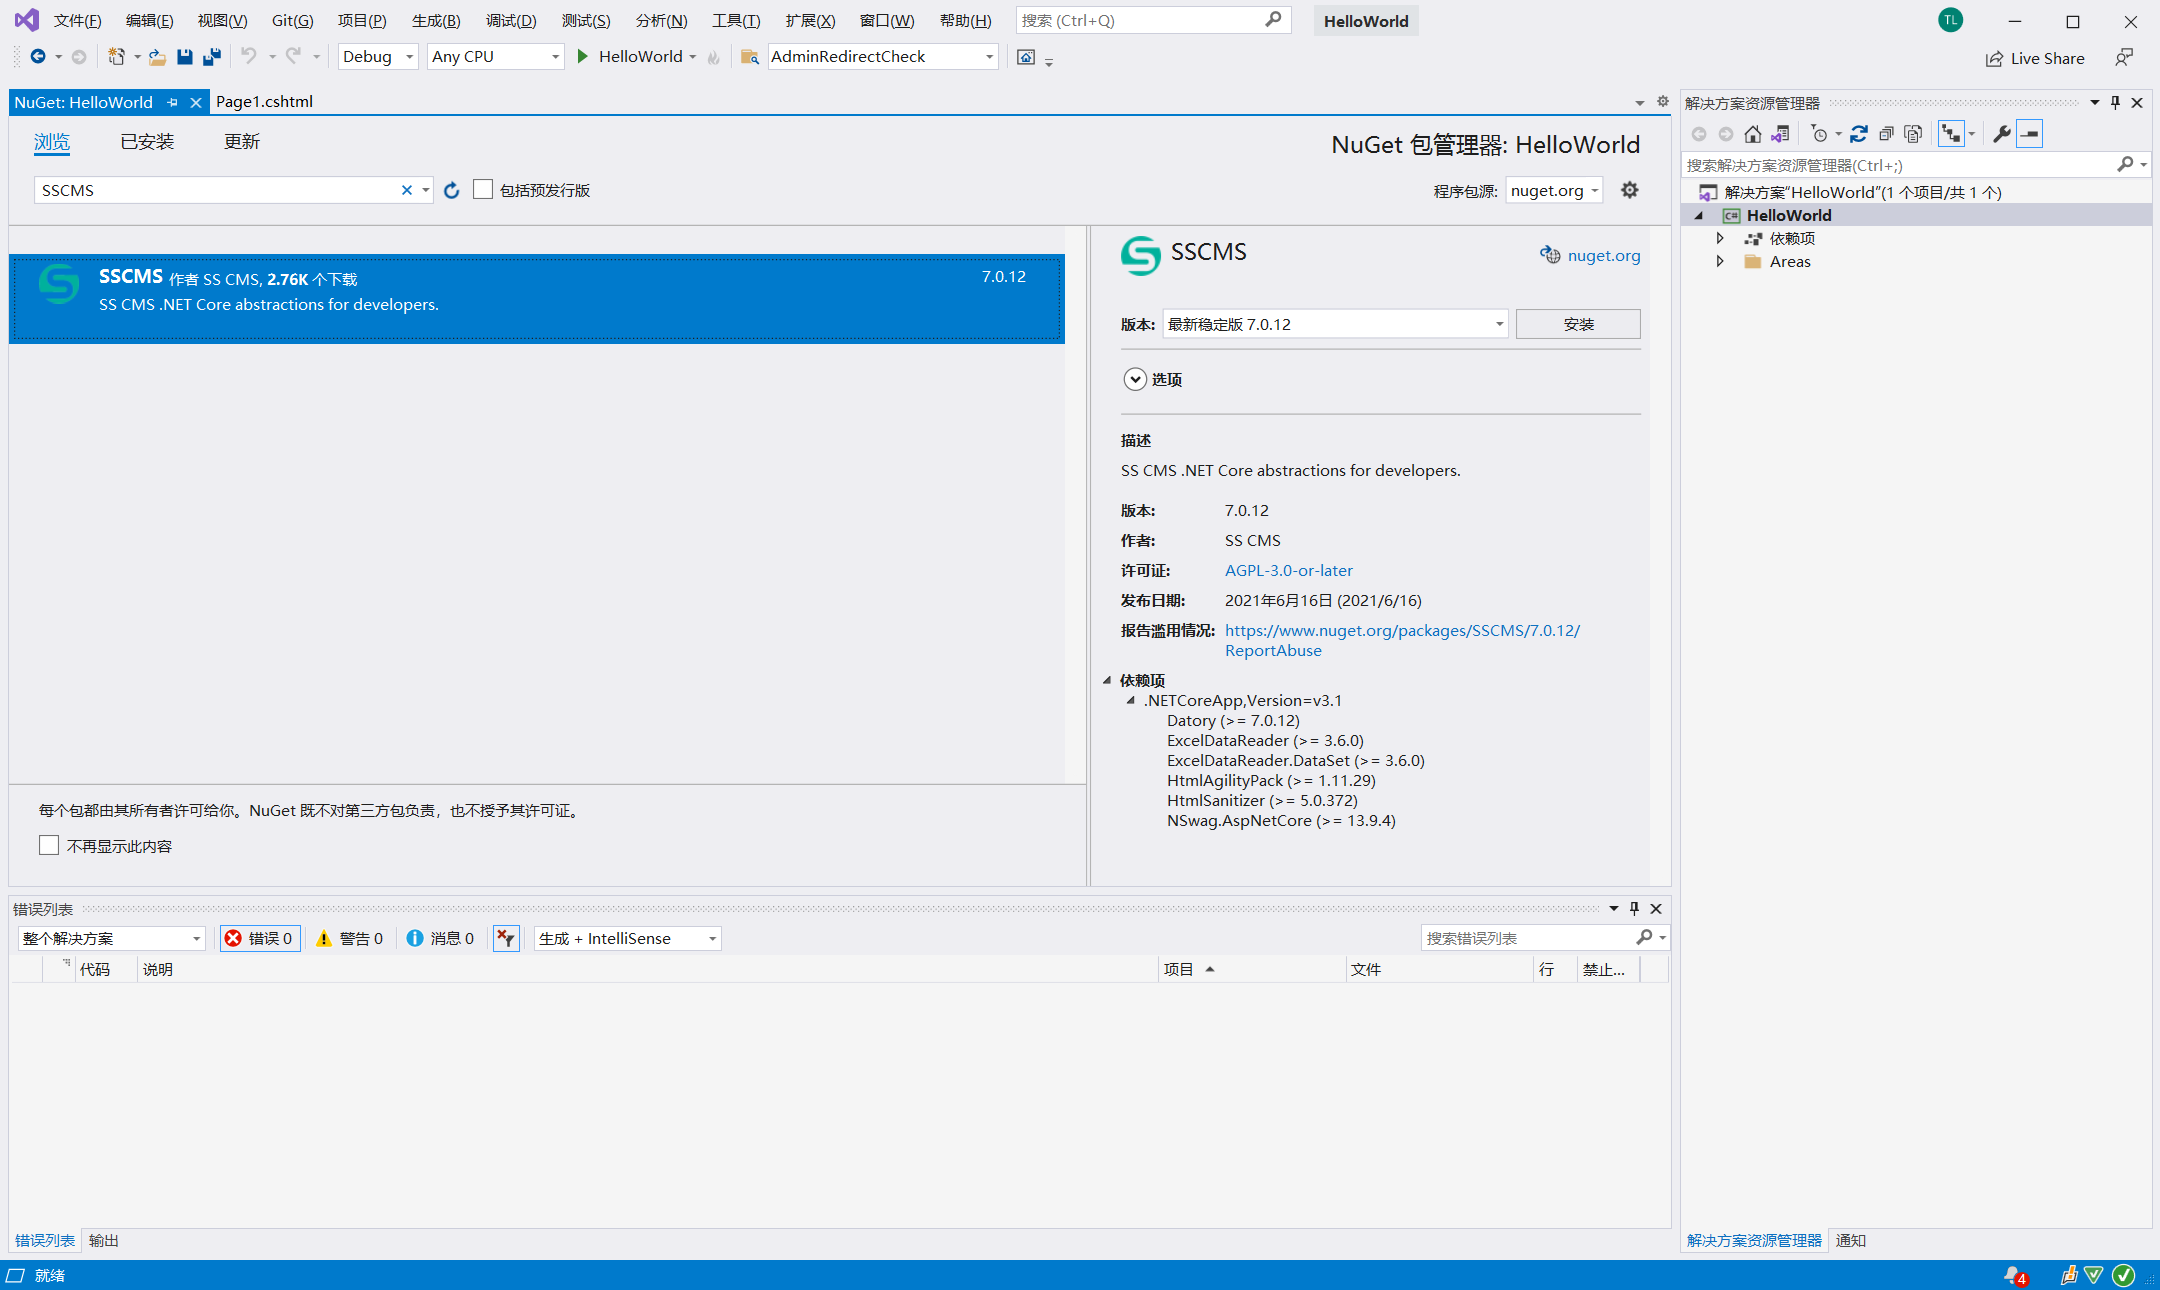Start a Live Share session
The width and height of the screenshot is (2160, 1290).
[2035, 57]
